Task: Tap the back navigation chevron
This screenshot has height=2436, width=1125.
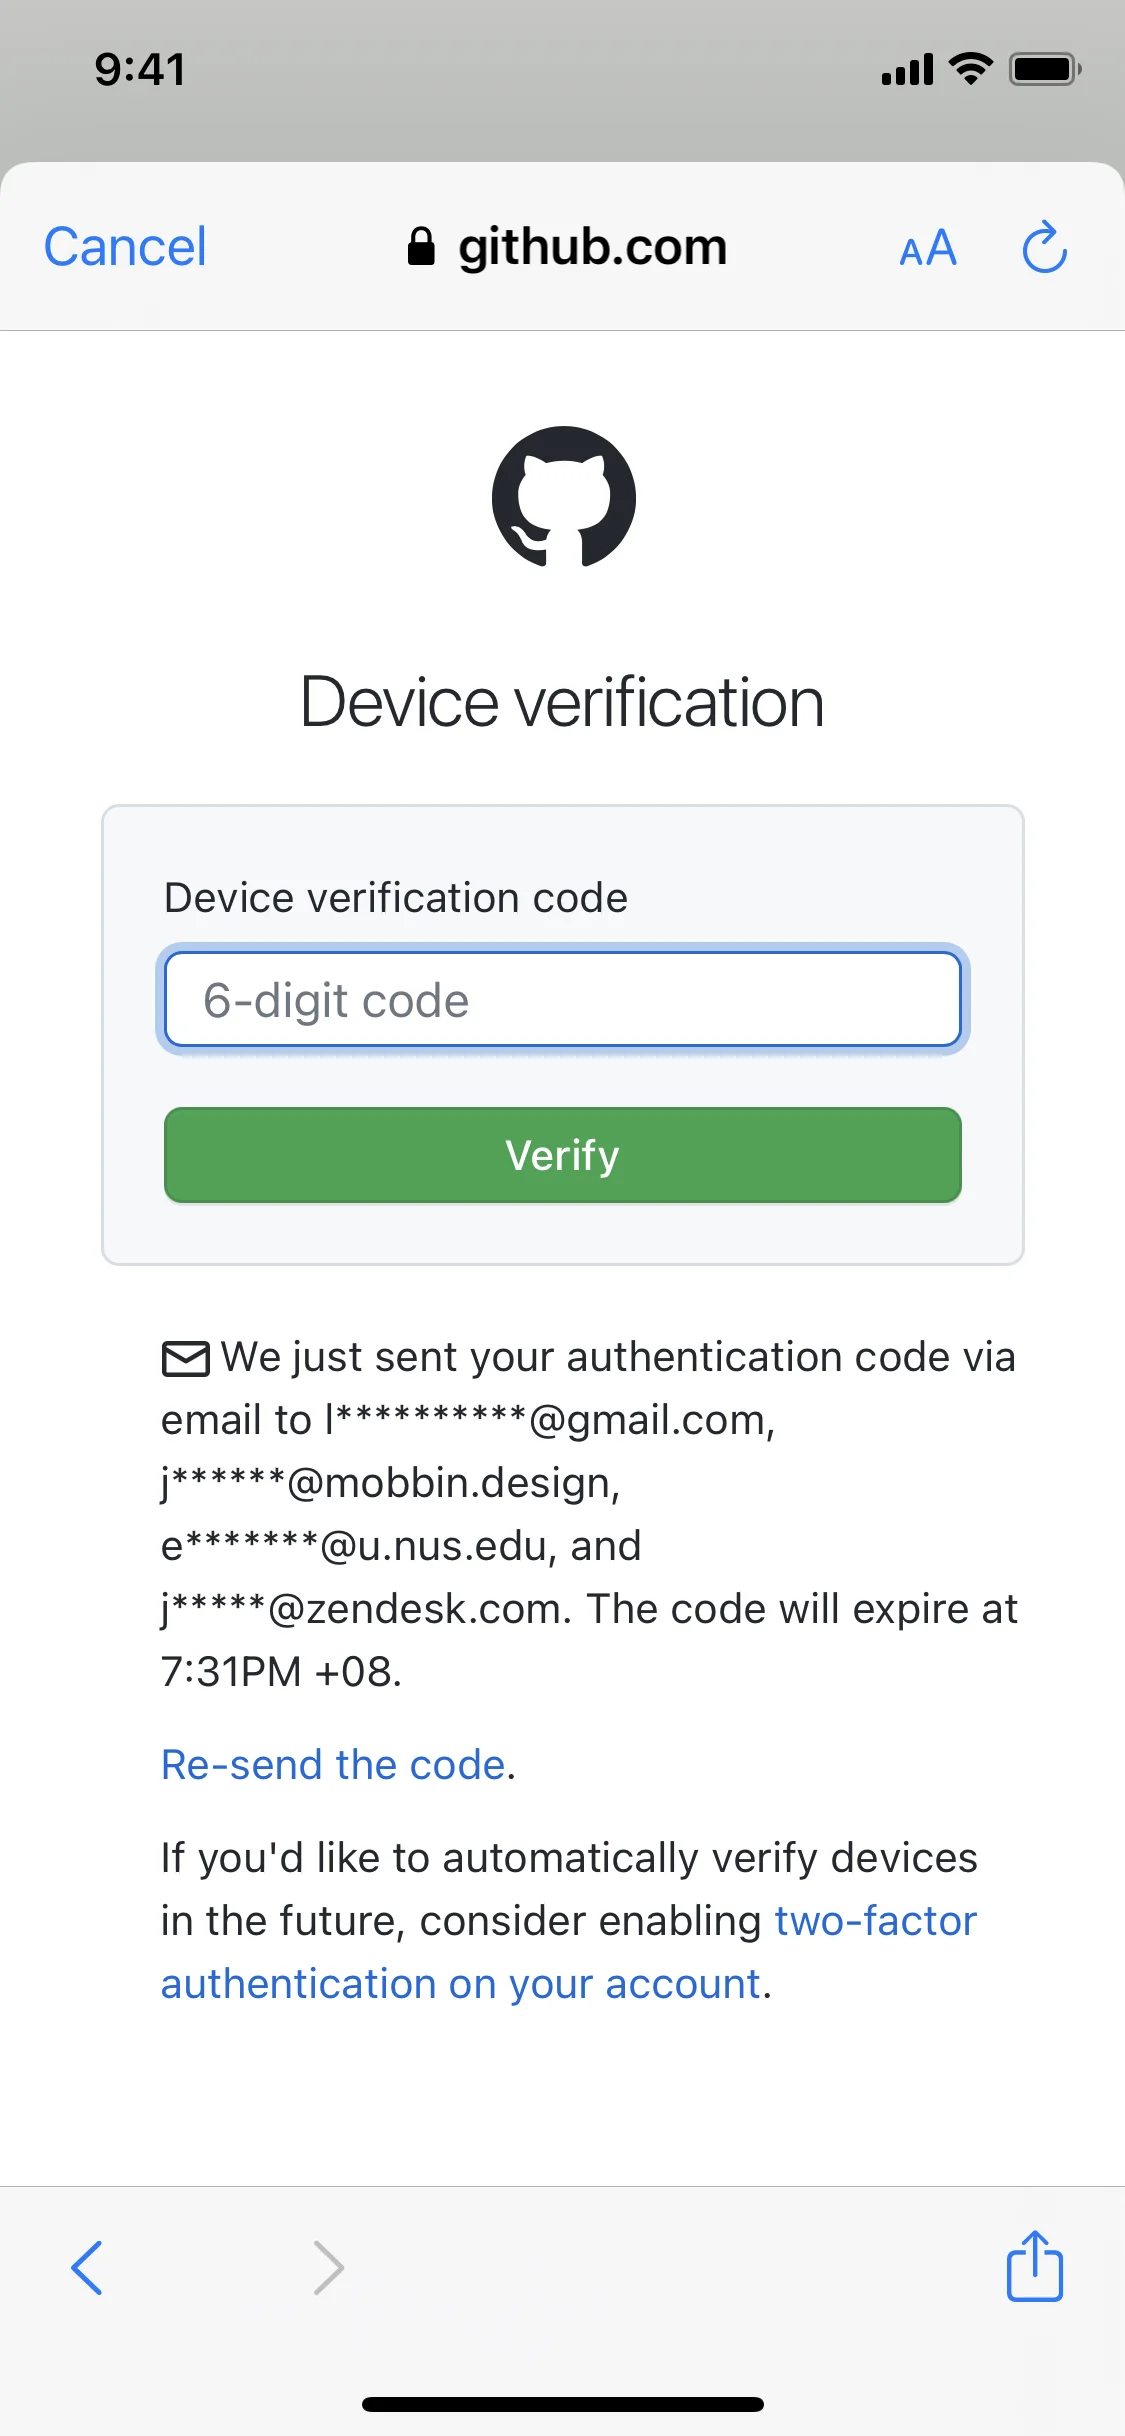Action: (x=88, y=2267)
